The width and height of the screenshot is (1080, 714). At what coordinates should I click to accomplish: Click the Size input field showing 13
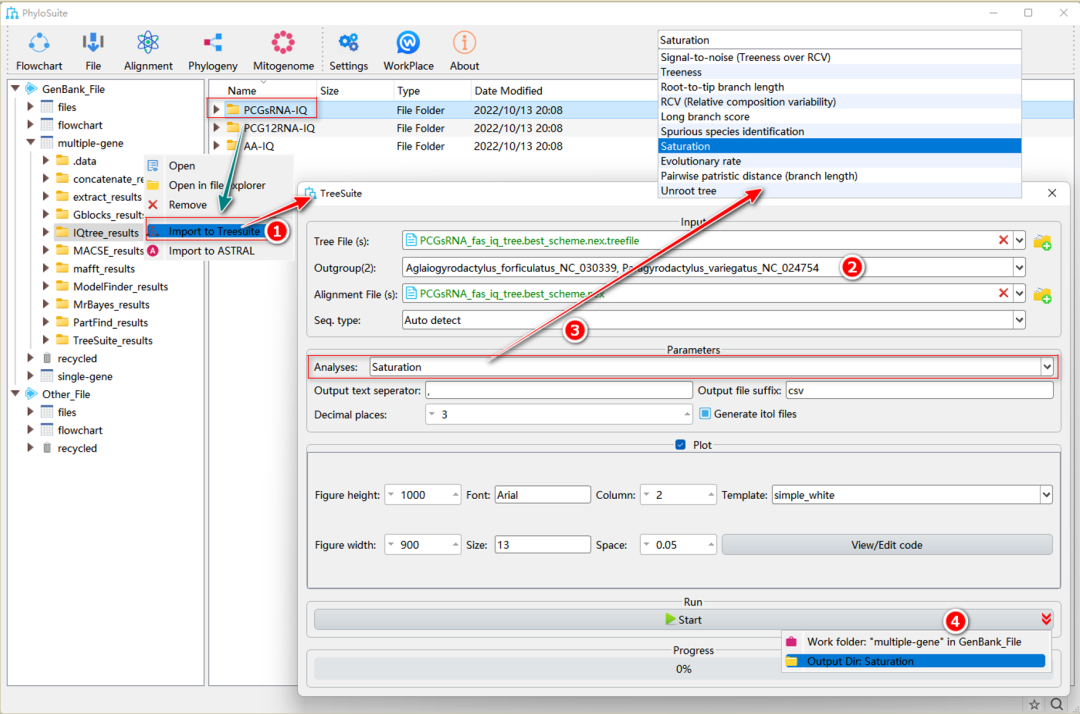point(542,545)
